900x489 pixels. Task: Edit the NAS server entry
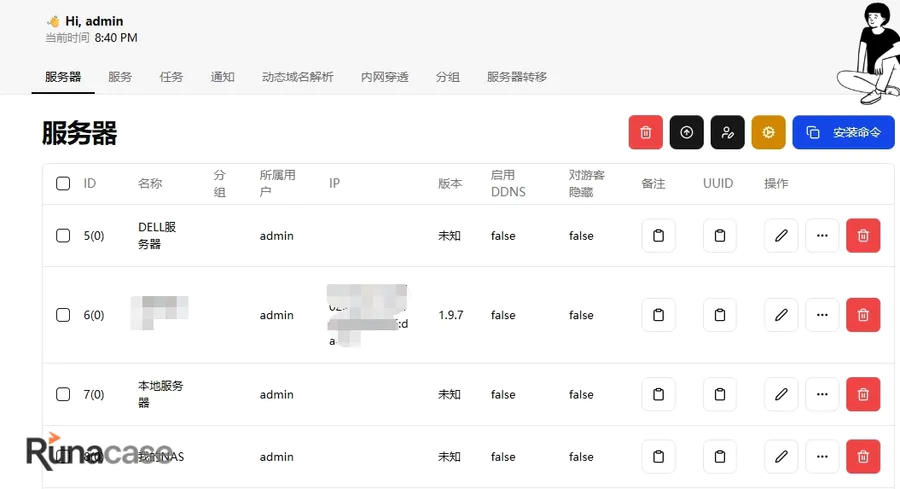(x=781, y=456)
